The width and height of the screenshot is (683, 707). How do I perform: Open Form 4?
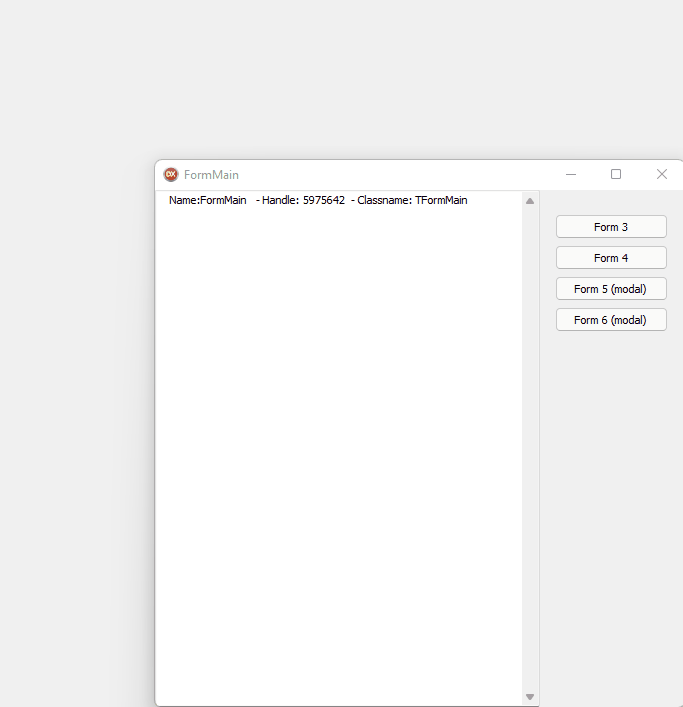[611, 258]
